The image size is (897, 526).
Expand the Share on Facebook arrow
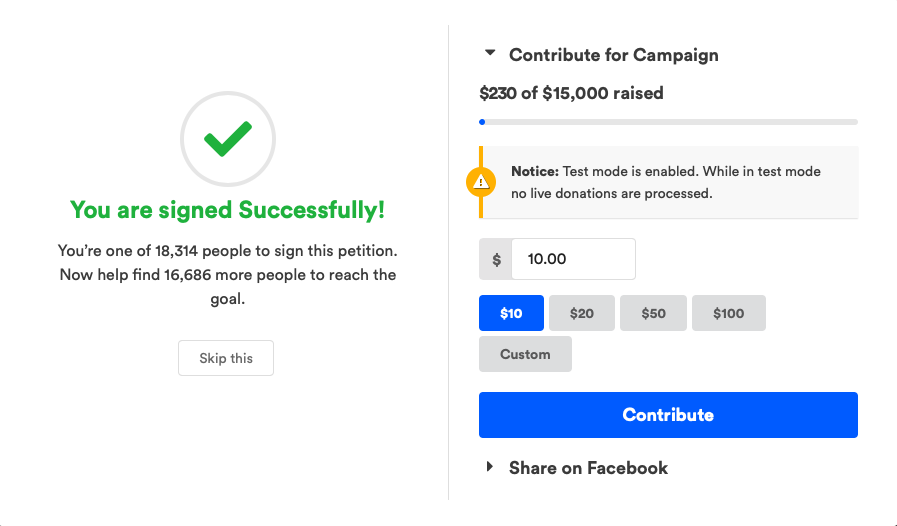(x=490, y=466)
